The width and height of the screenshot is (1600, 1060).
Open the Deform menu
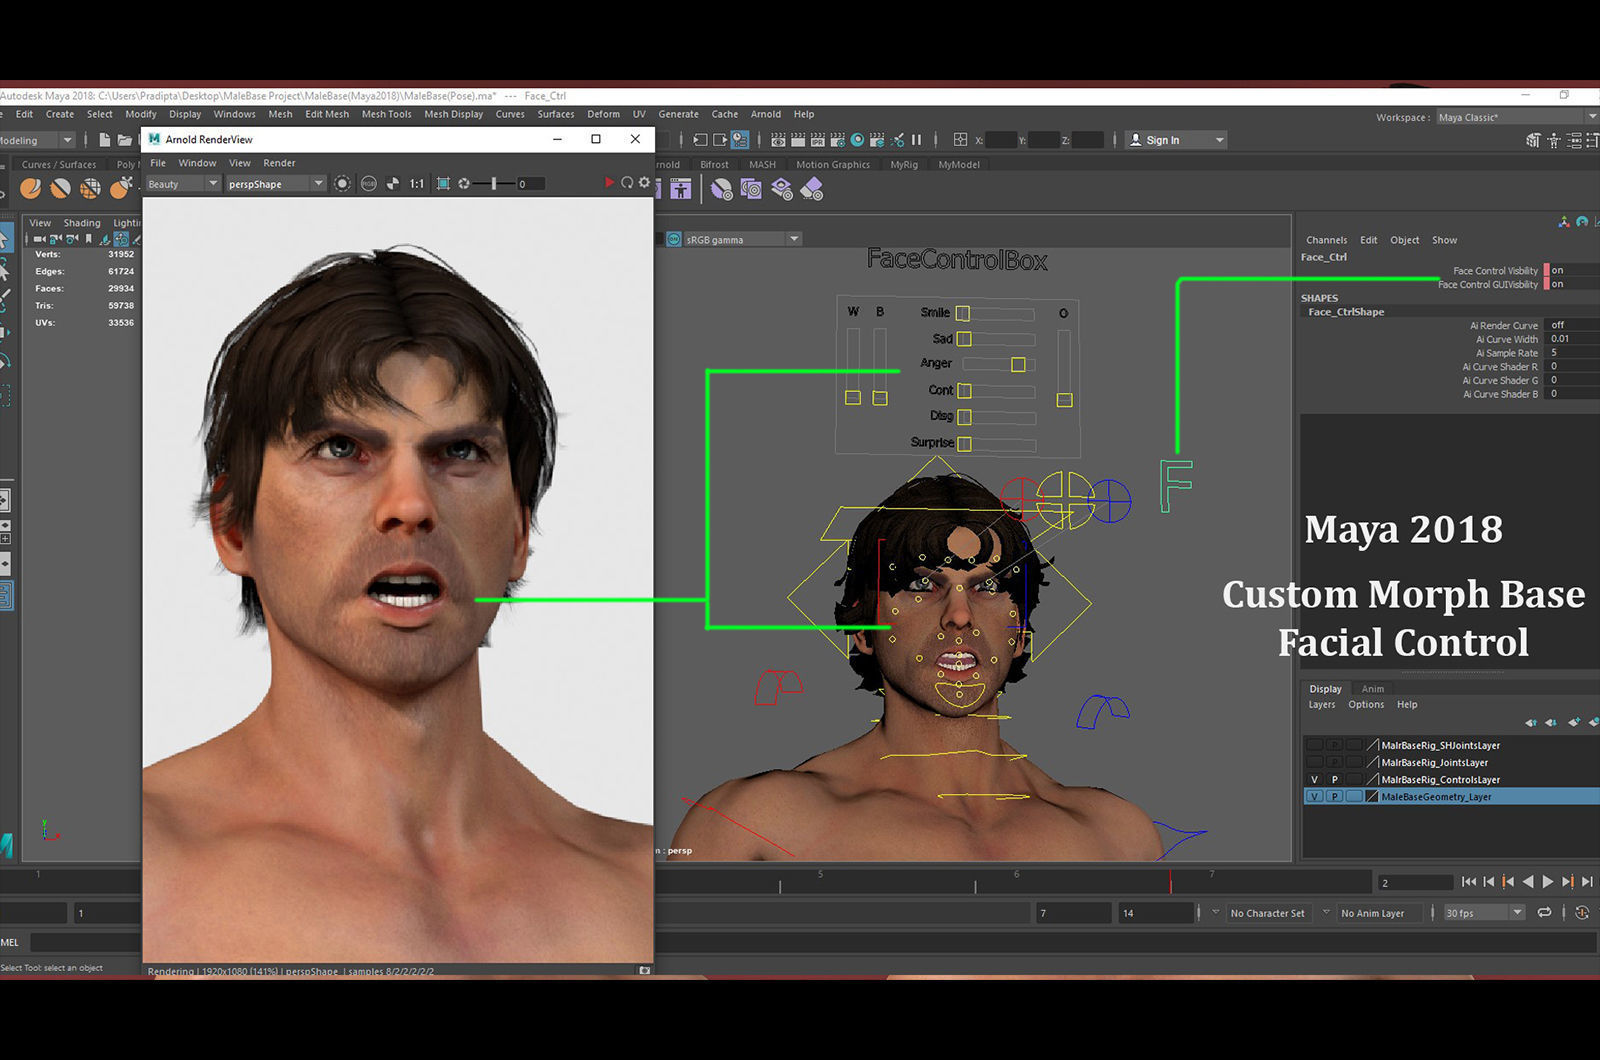603,114
